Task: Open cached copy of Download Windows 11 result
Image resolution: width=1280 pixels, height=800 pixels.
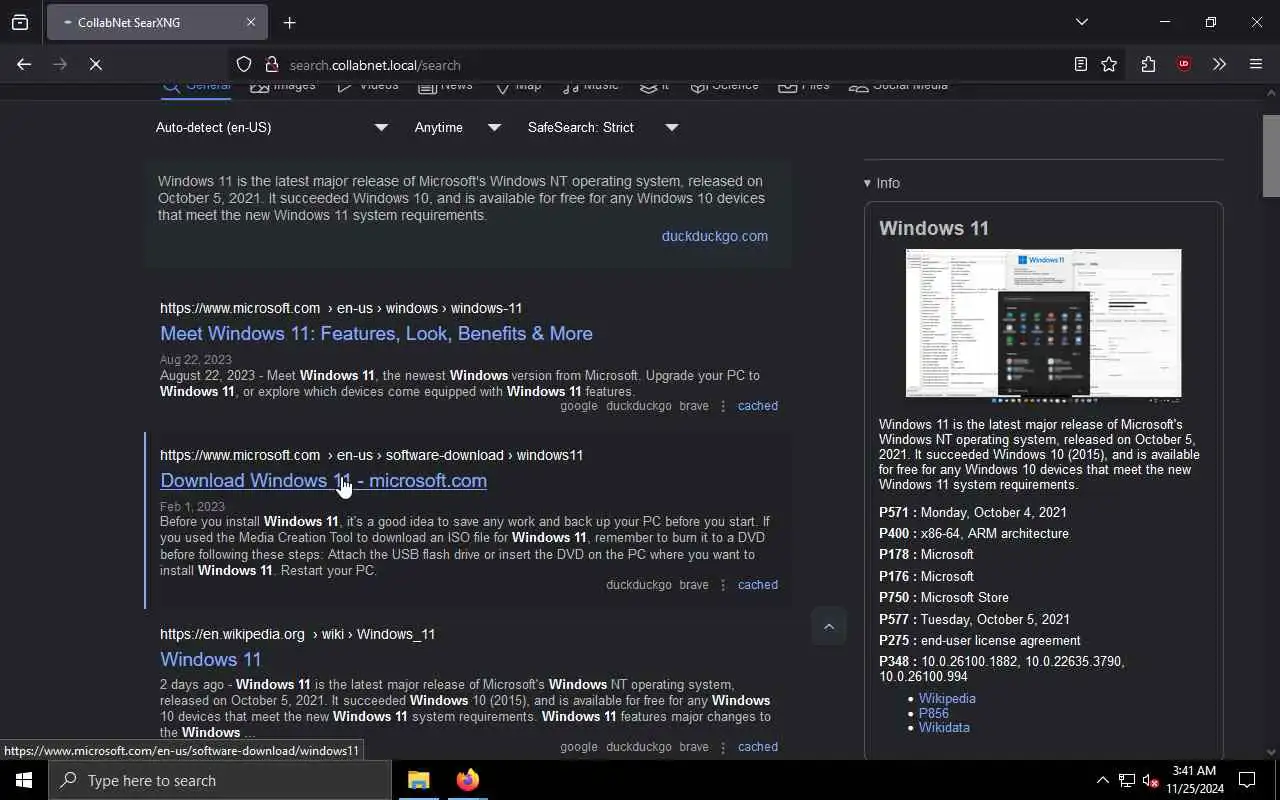Action: pyautogui.click(x=757, y=585)
